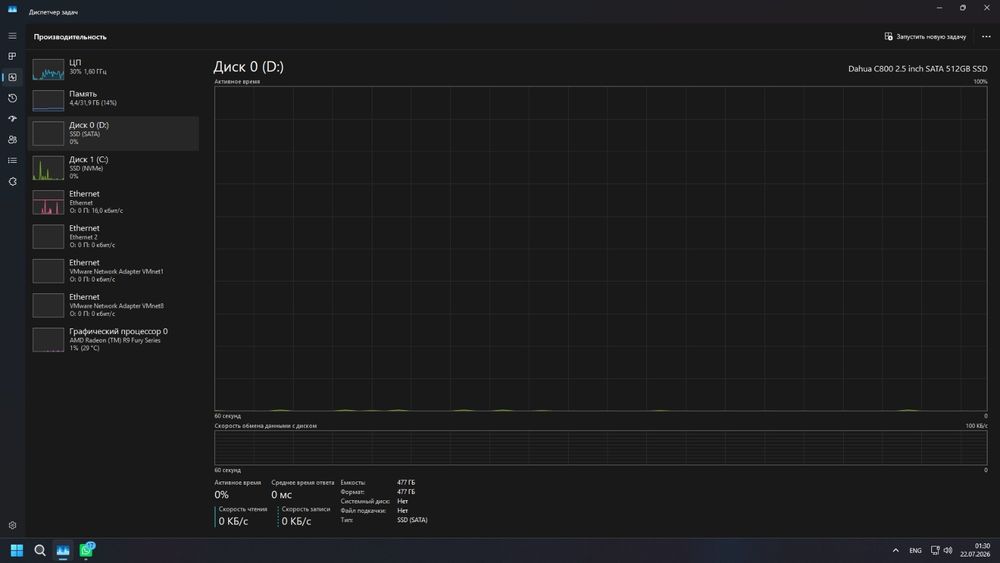Expand the hidden system tray icons chevron
Image resolution: width=1000 pixels, height=563 pixels.
pyautogui.click(x=895, y=550)
